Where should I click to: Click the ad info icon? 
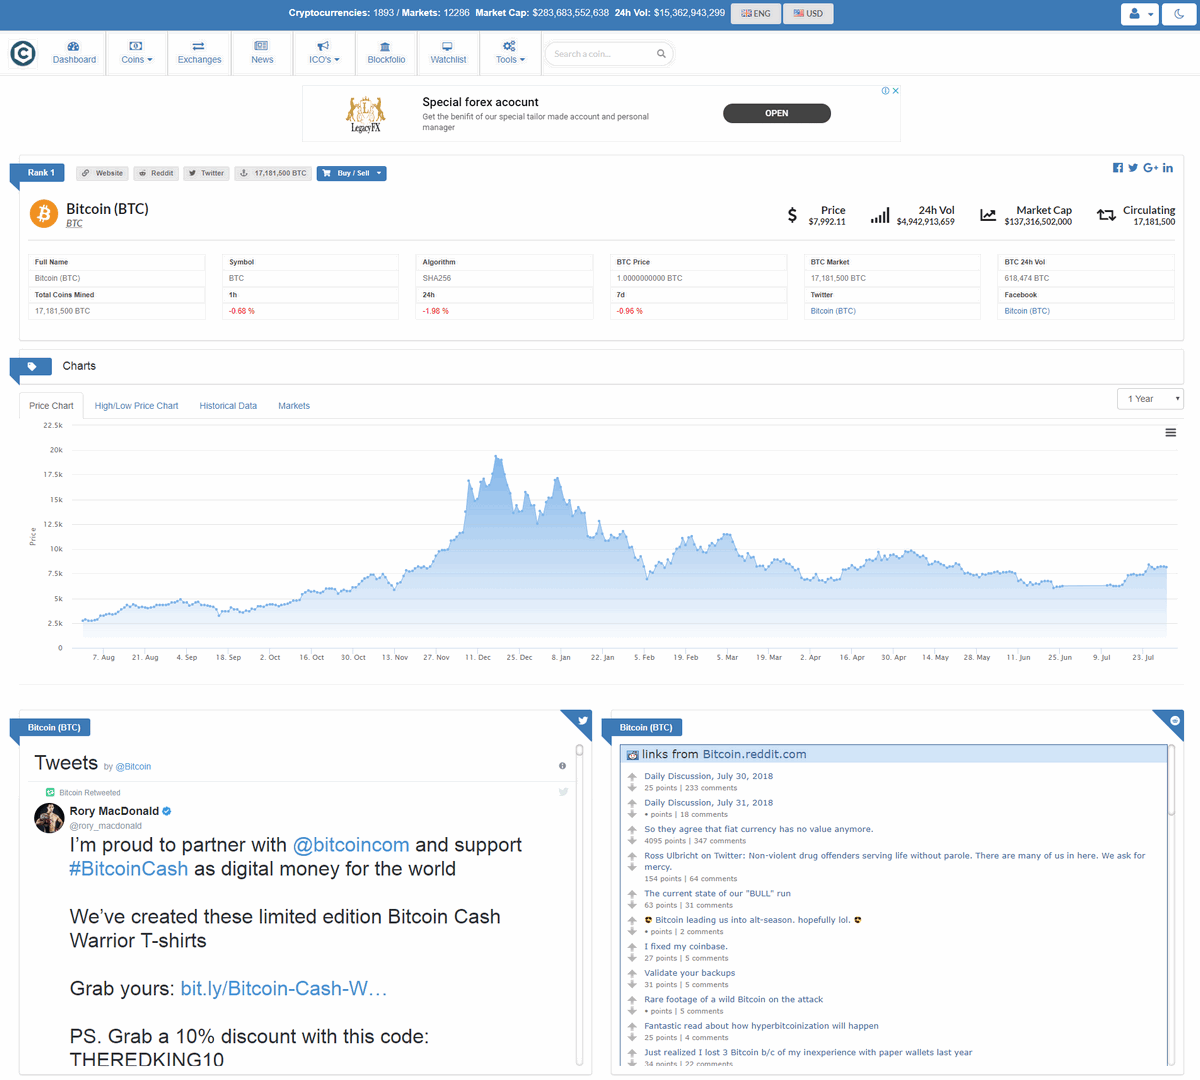[x=885, y=91]
